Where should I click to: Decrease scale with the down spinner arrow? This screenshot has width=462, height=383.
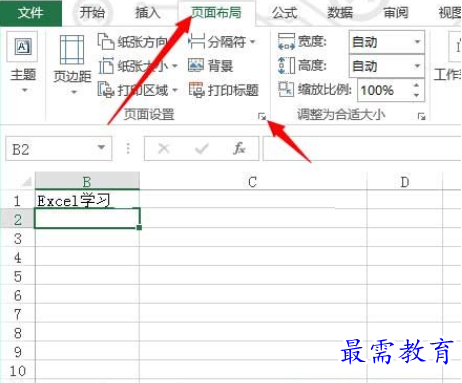(416, 95)
